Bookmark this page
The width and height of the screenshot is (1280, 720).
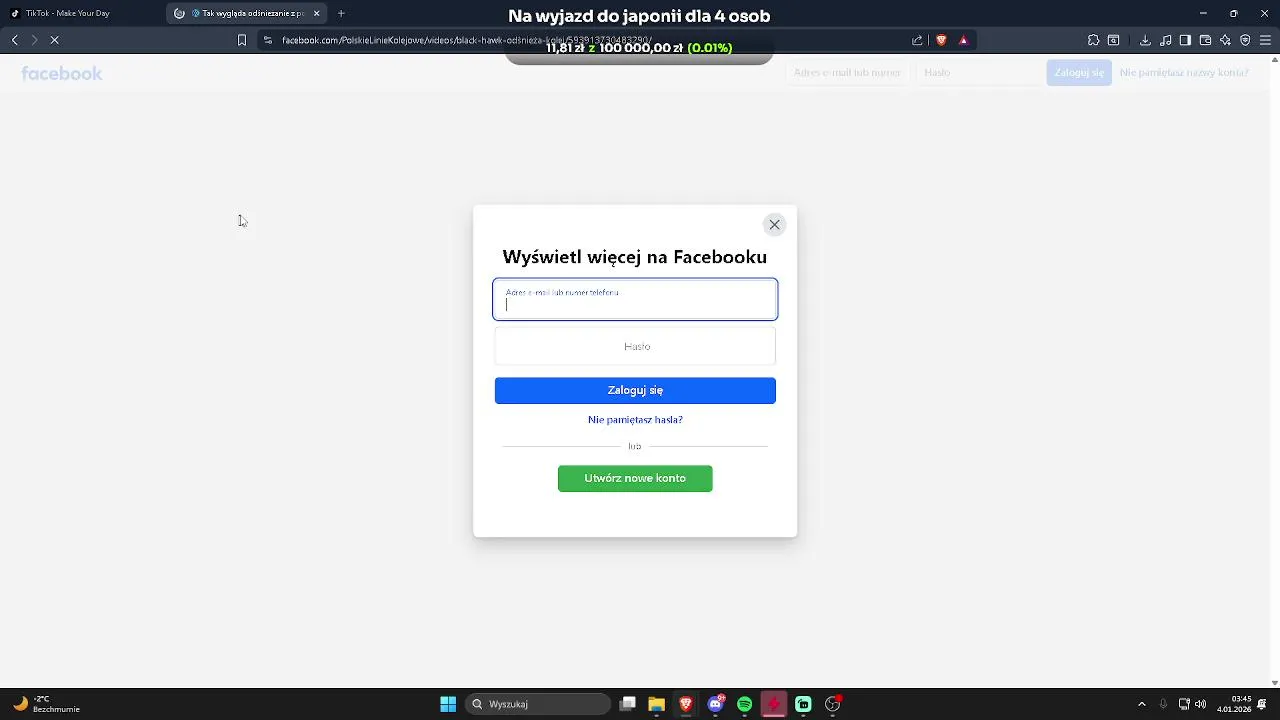coord(241,40)
